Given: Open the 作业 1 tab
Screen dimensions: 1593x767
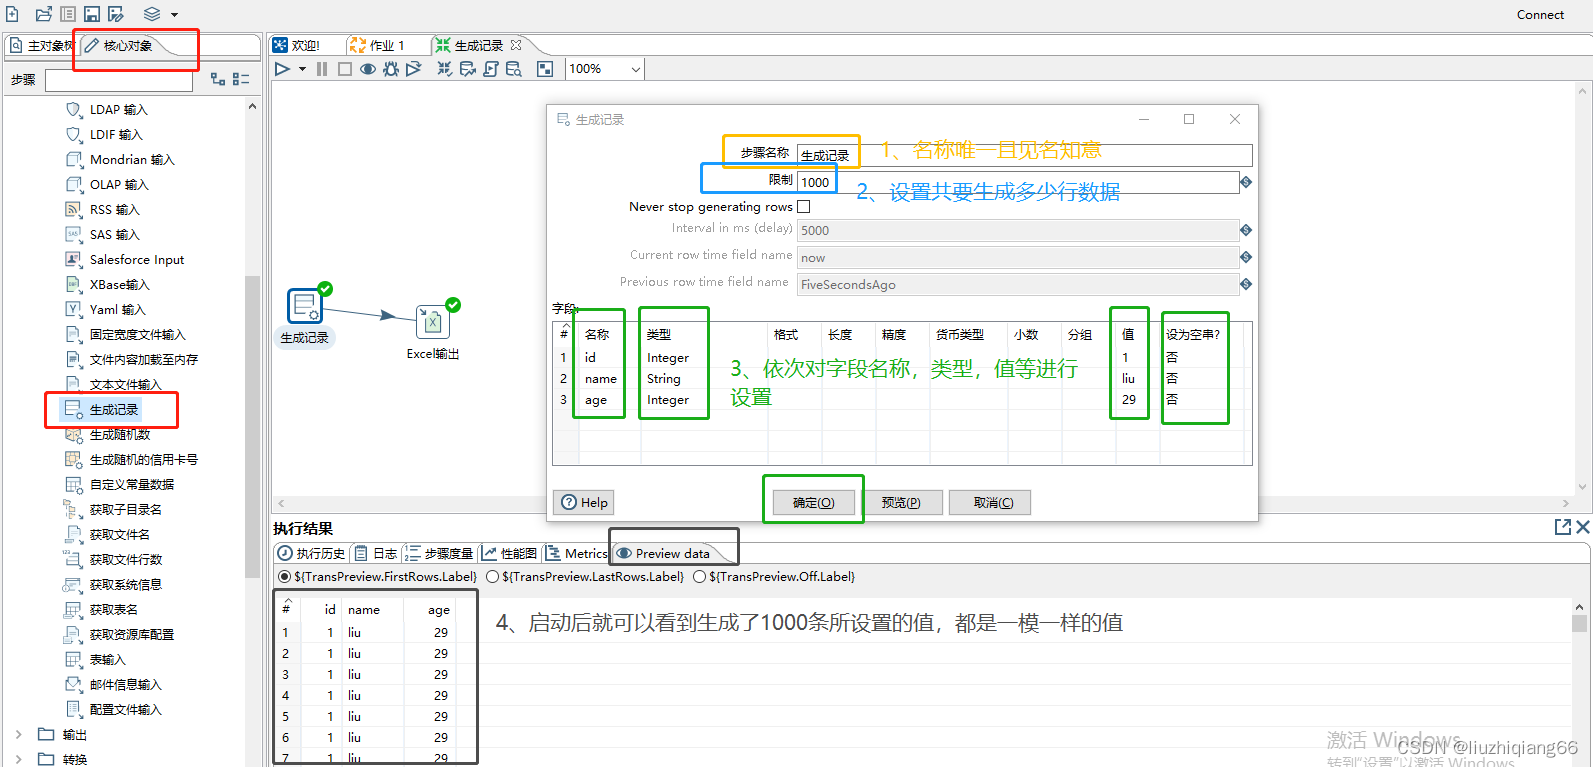Looking at the screenshot, I should pos(377,45).
